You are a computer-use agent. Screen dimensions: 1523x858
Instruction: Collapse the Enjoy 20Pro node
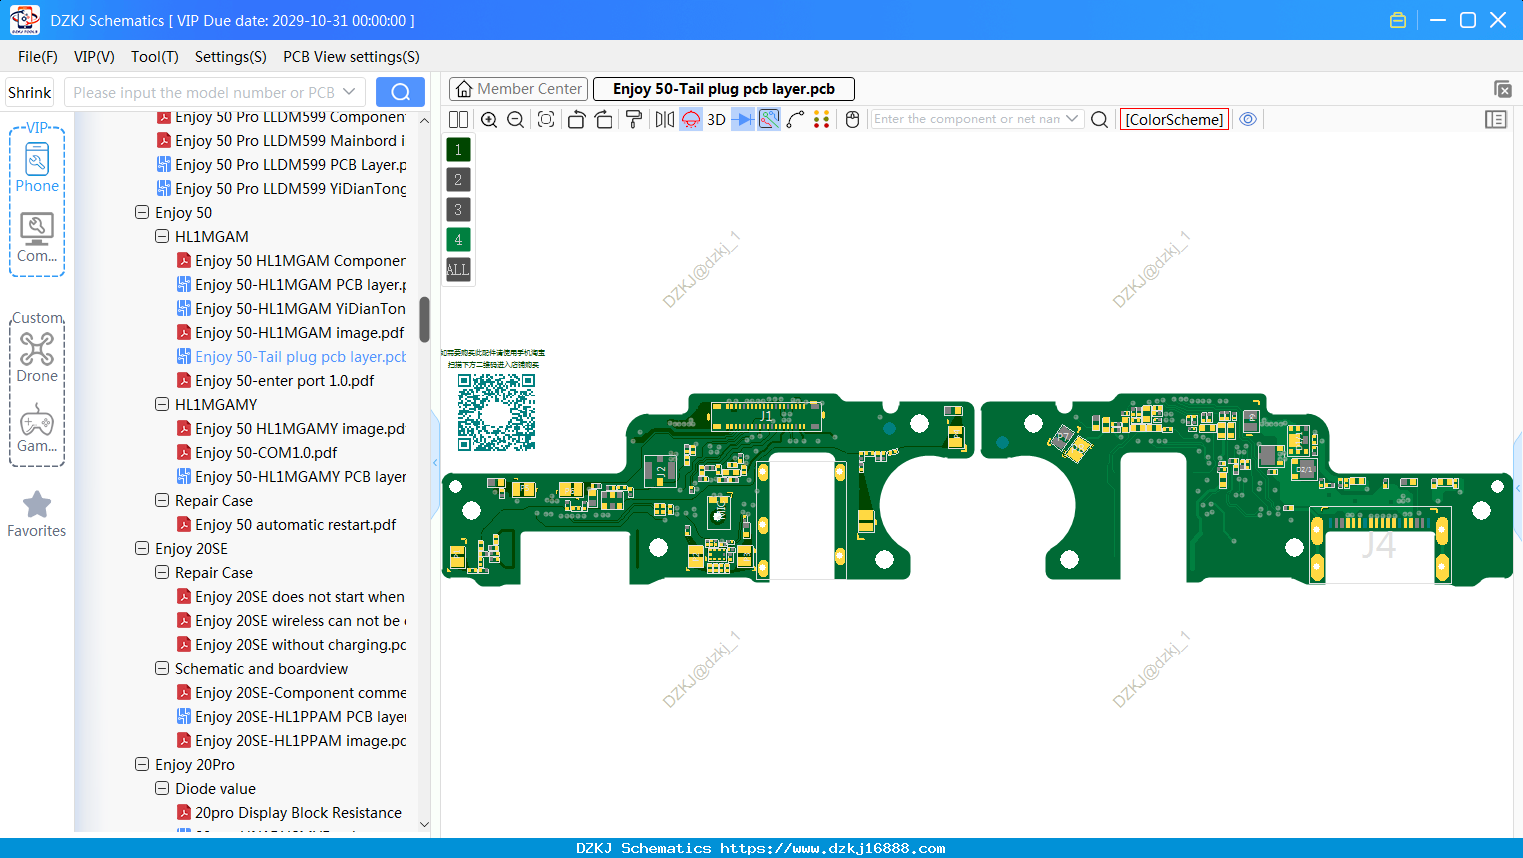pyautogui.click(x=142, y=765)
